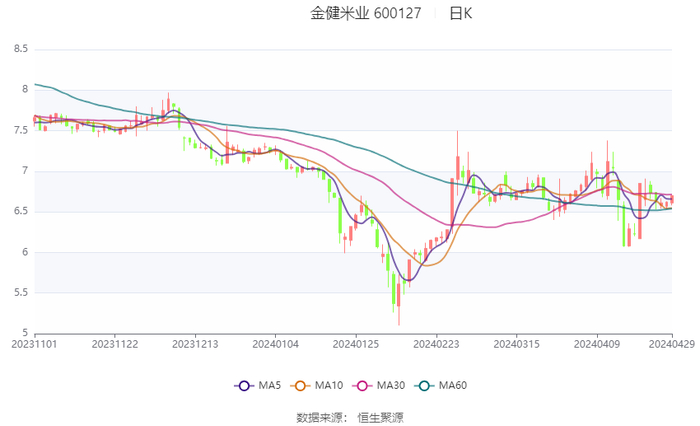The image size is (700, 426).
Task: Click the 5.5 price axis label
Action: click(x=20, y=292)
